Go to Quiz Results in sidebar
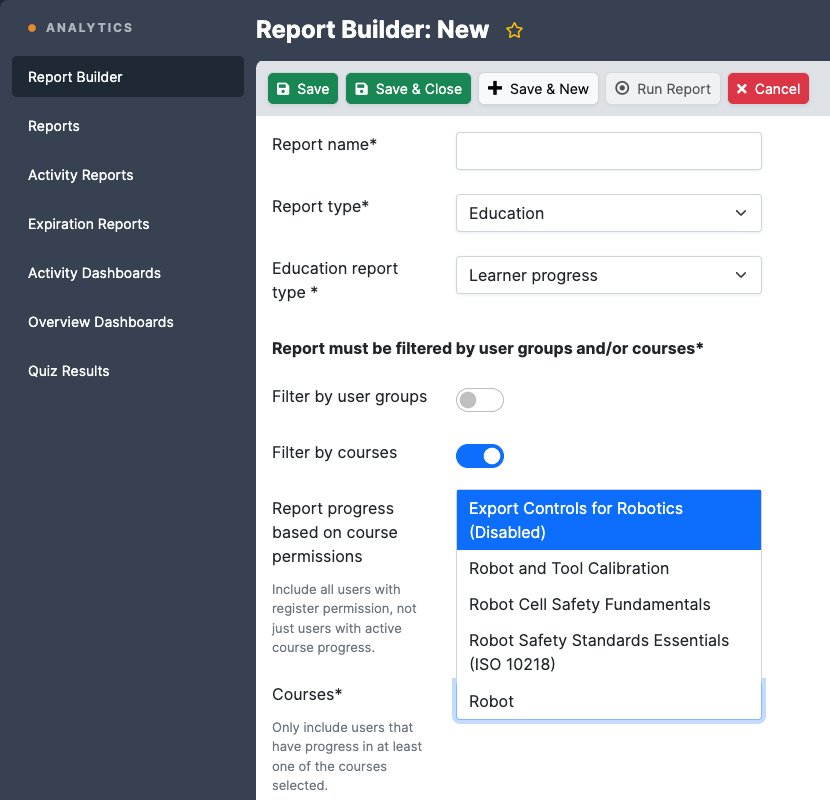Screen dimensions: 830x800 (x=69, y=371)
